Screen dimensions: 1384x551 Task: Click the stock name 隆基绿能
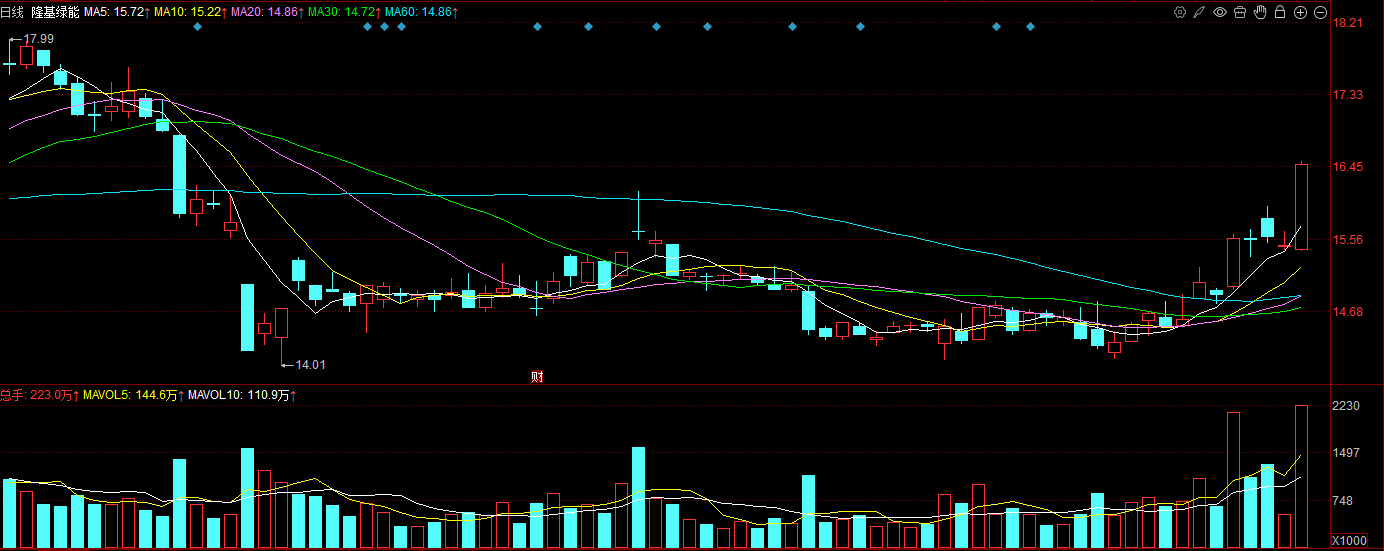(55, 12)
